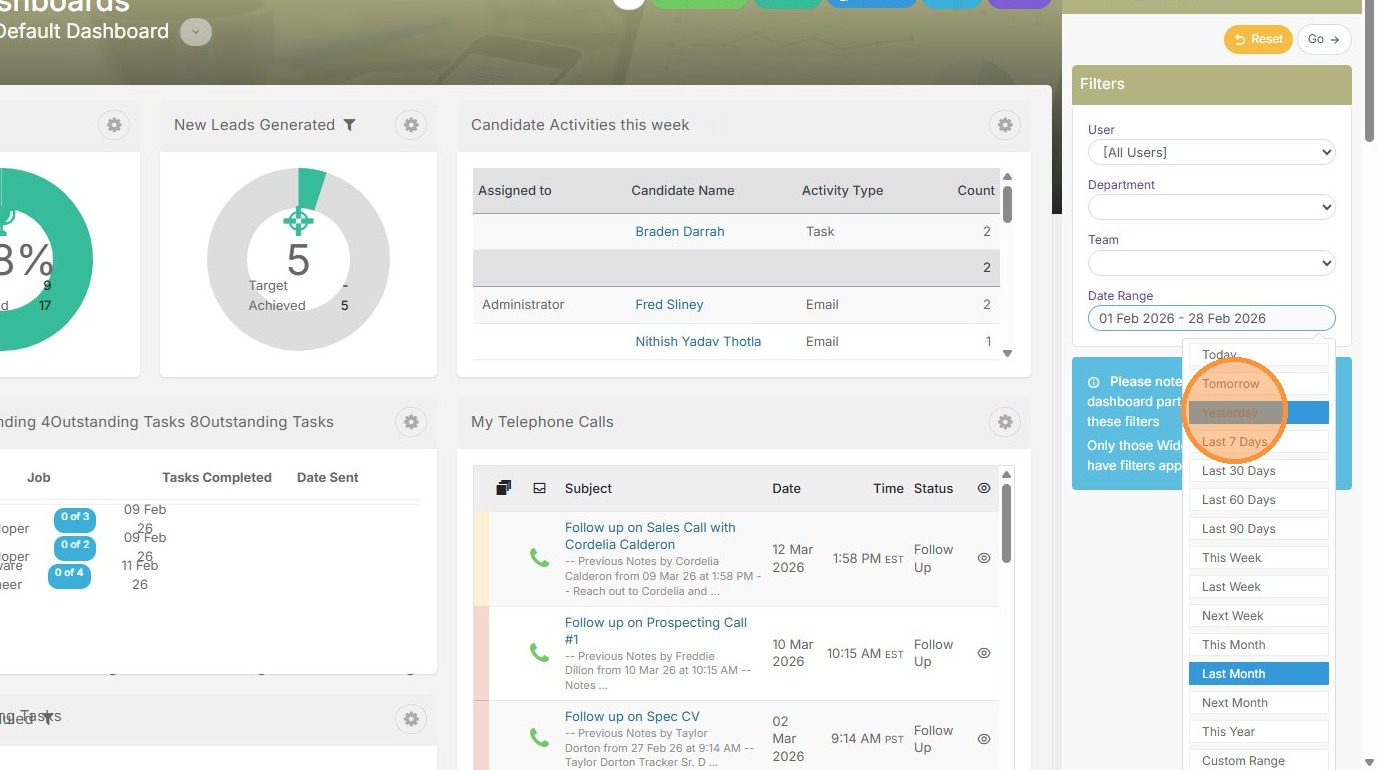Open Follow up on Spec CV call
The width and height of the screenshot is (1377, 770).
pyautogui.click(x=632, y=716)
